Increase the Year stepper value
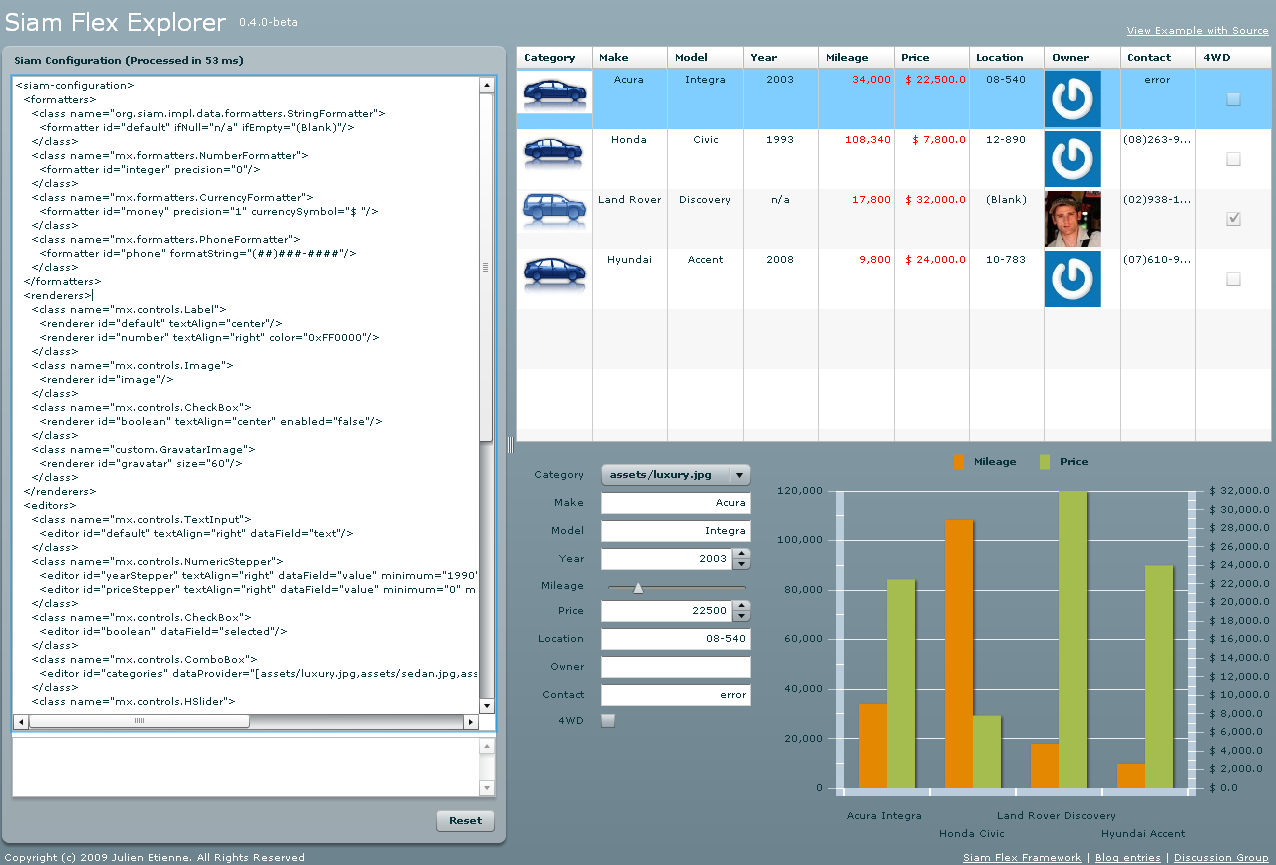The width and height of the screenshot is (1276, 865). 741,554
